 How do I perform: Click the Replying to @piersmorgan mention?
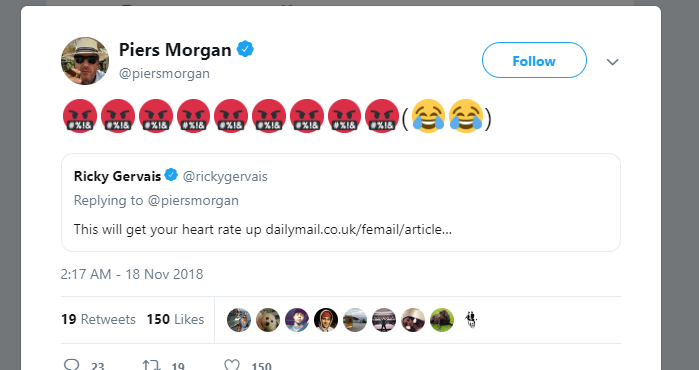point(193,201)
